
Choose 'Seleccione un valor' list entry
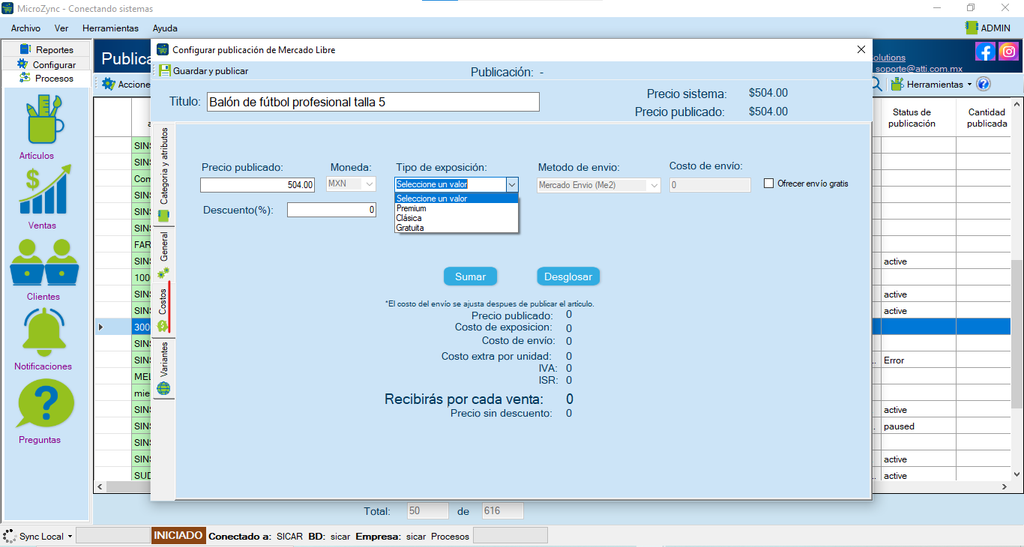(456, 198)
